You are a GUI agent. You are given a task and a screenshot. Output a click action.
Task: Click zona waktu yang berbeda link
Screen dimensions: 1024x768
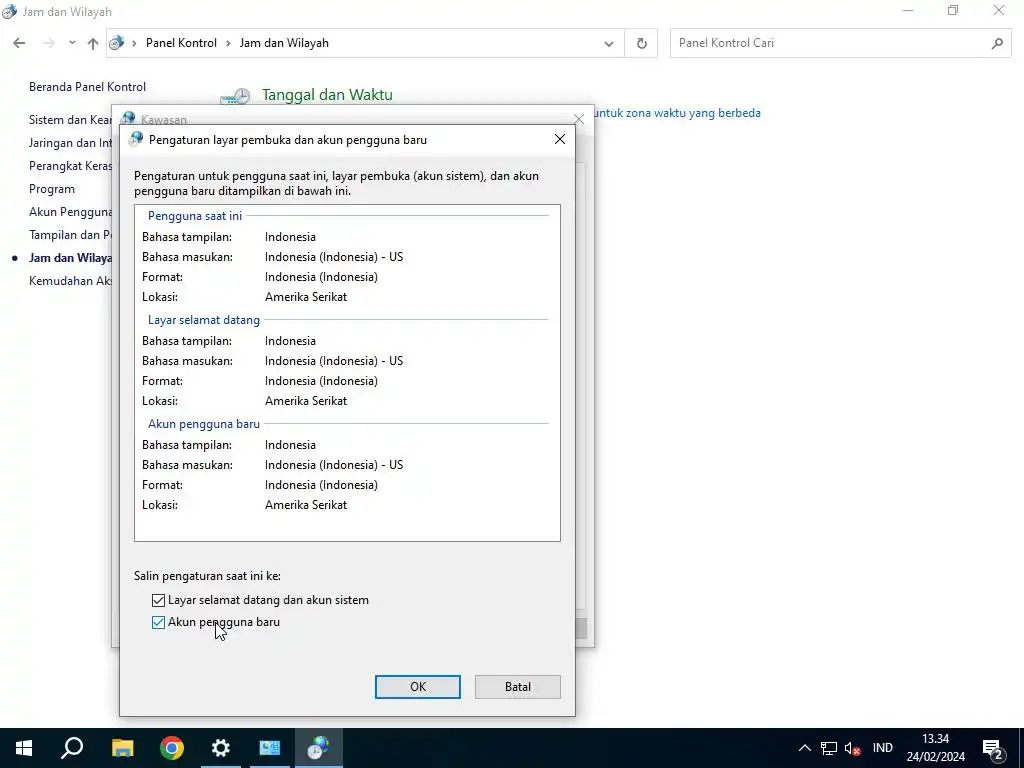677,113
